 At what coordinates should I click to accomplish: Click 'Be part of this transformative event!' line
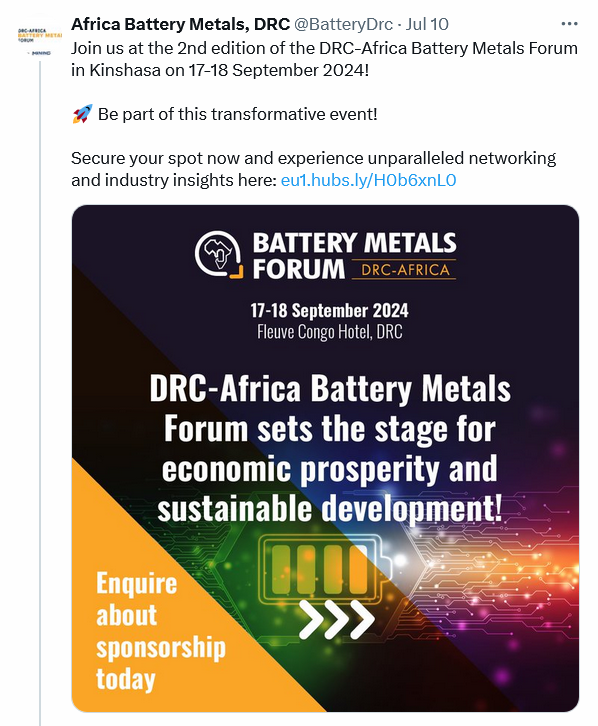(x=237, y=114)
